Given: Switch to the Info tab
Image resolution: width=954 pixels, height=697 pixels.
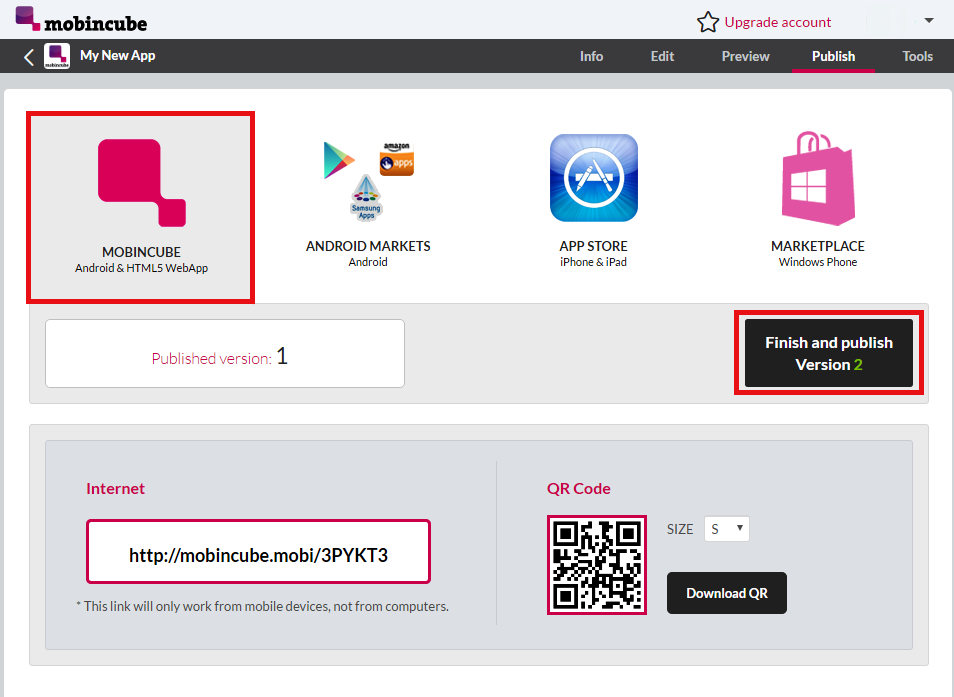Looking at the screenshot, I should click(591, 57).
